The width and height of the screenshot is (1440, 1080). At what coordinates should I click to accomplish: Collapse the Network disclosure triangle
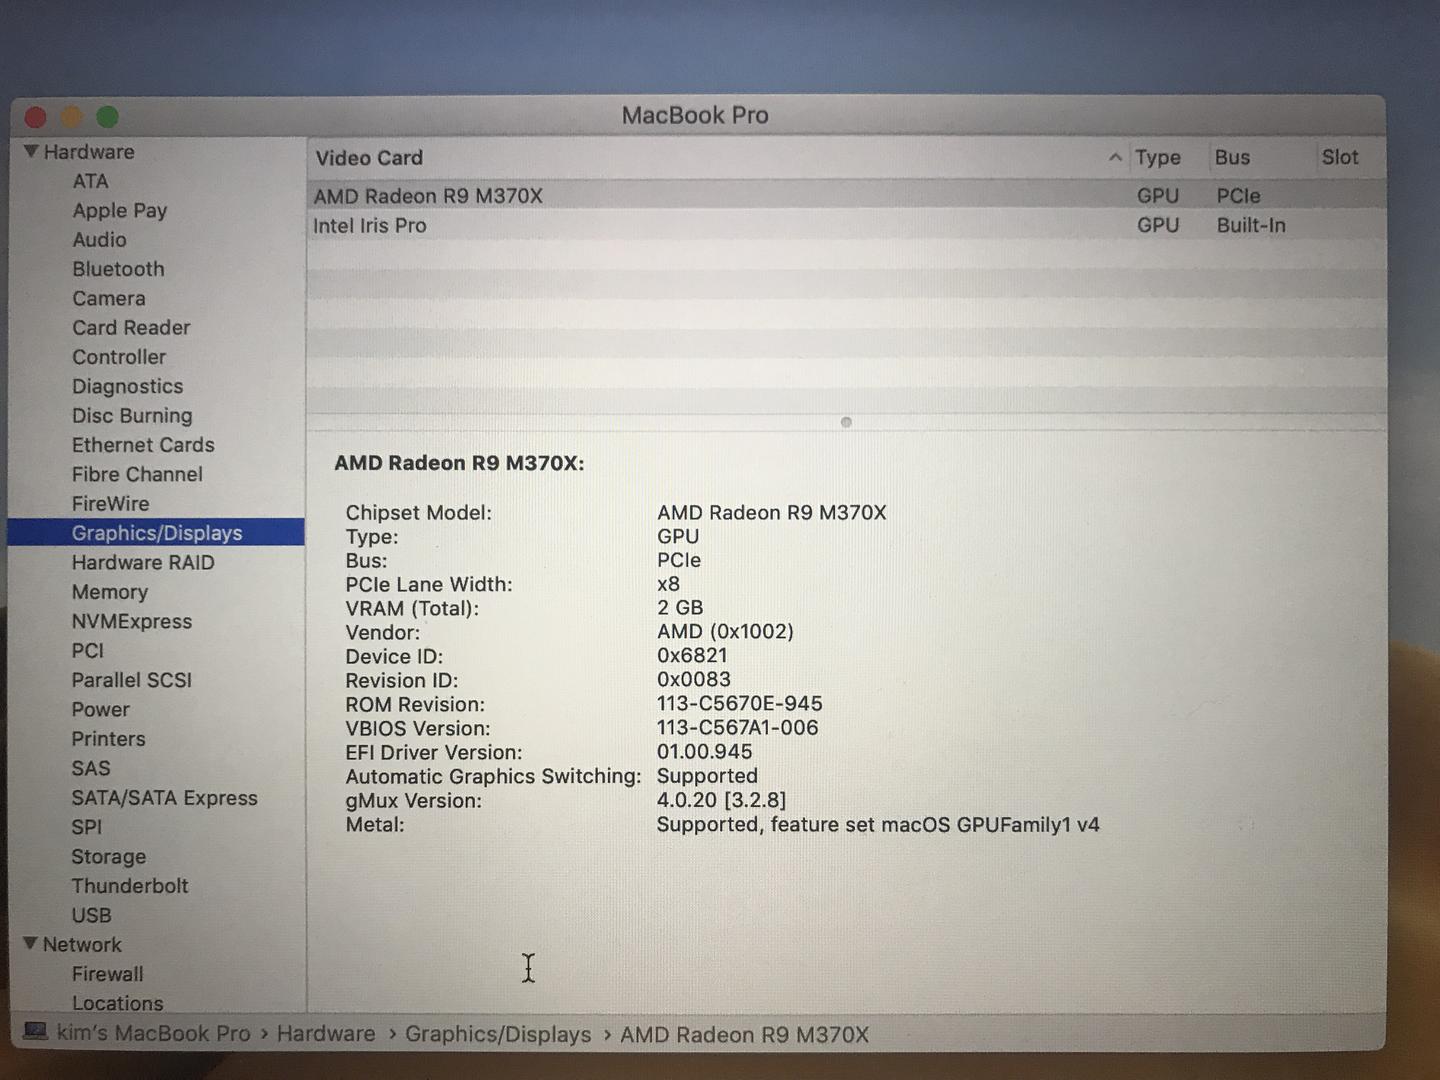[30, 944]
